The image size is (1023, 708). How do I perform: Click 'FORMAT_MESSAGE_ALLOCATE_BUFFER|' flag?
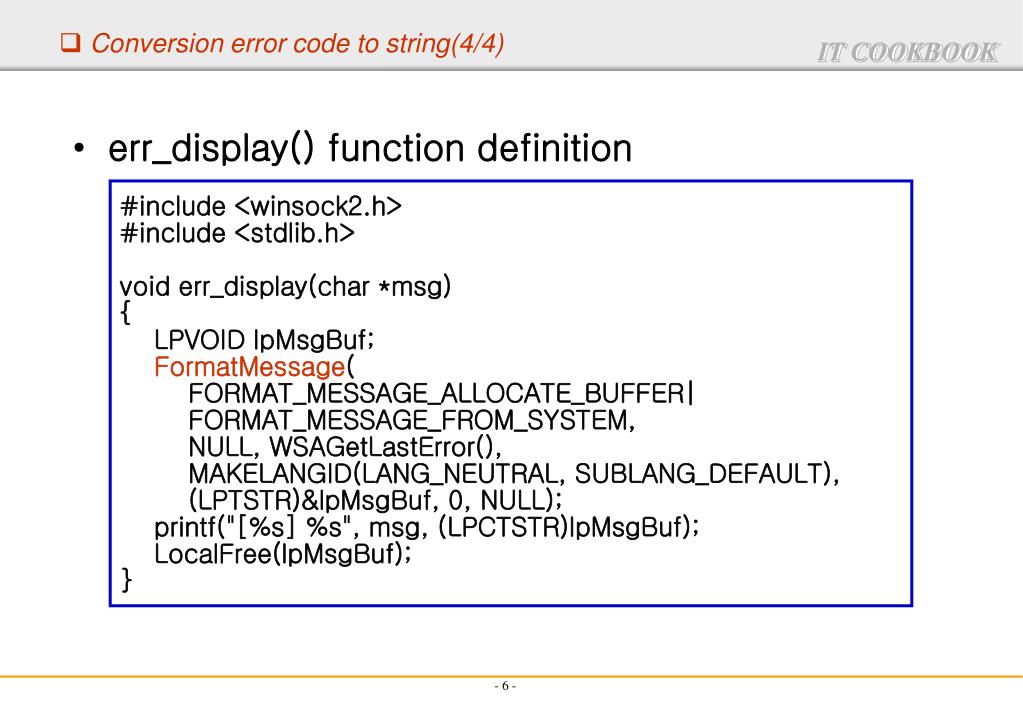[x=441, y=393]
